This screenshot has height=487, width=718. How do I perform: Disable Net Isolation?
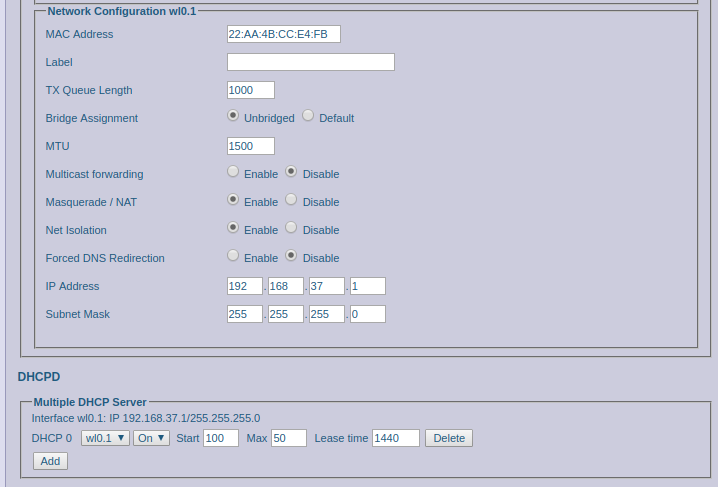pyautogui.click(x=291, y=228)
